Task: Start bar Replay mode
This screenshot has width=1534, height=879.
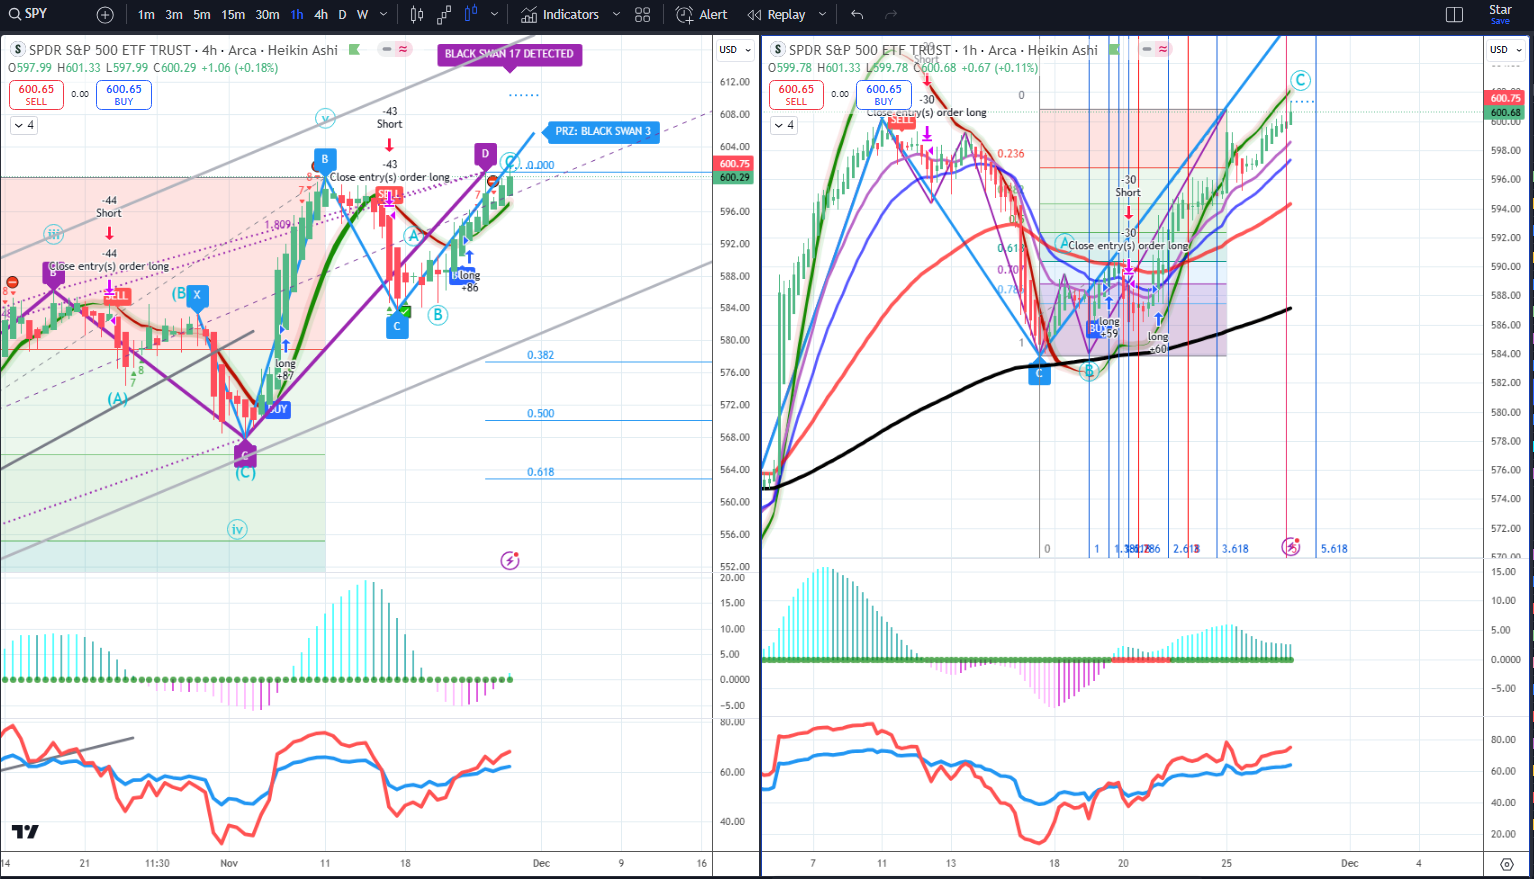Action: pos(778,15)
